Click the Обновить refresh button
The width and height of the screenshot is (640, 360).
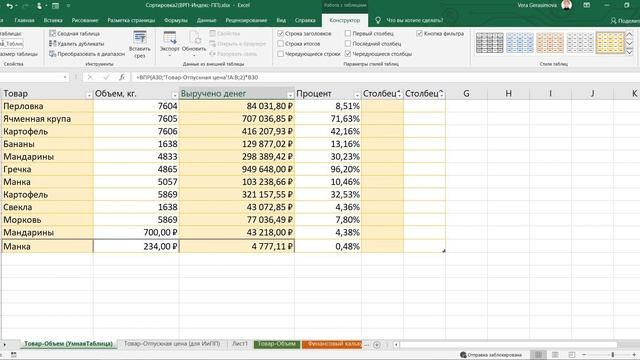194,44
